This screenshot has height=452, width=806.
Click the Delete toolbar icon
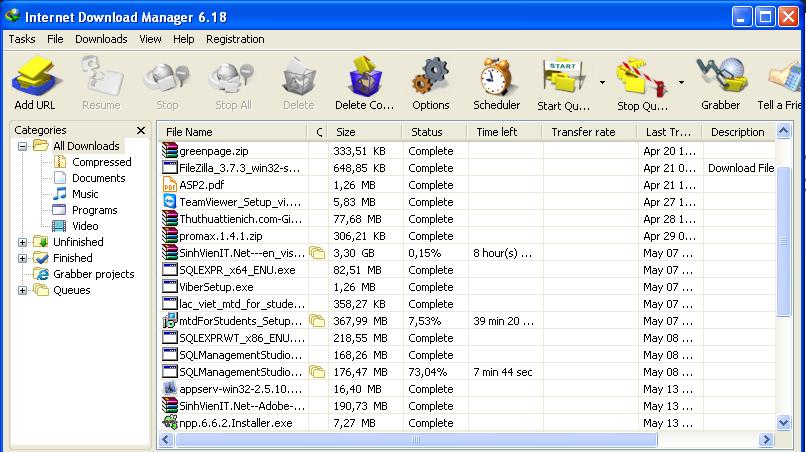pyautogui.click(x=299, y=77)
